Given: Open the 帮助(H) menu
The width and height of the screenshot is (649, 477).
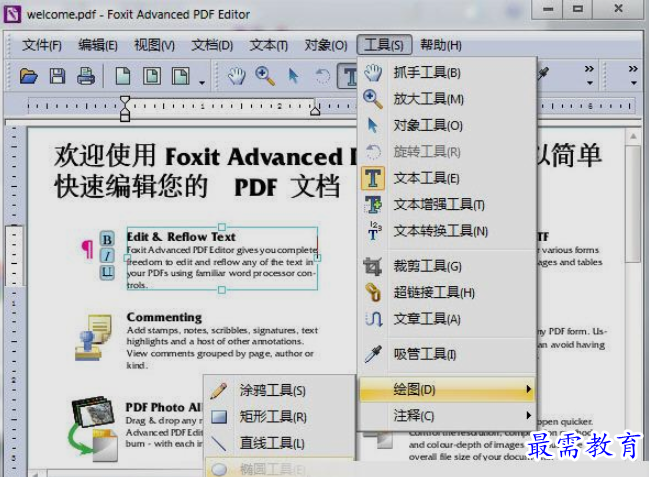Looking at the screenshot, I should [x=441, y=45].
